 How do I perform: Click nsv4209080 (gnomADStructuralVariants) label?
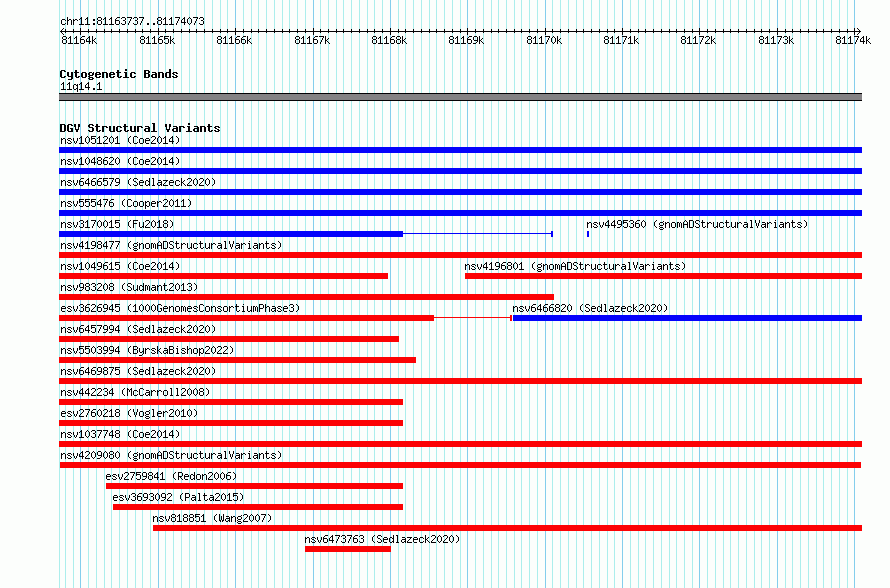click(171, 455)
